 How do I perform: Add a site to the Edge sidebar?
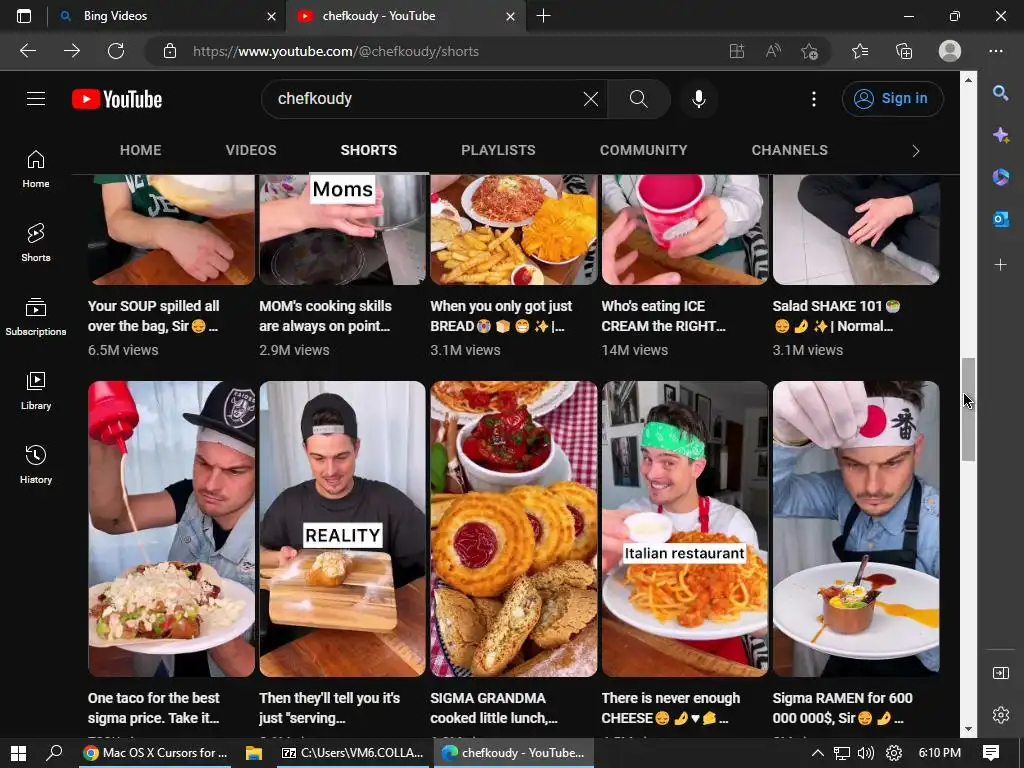point(1000,264)
